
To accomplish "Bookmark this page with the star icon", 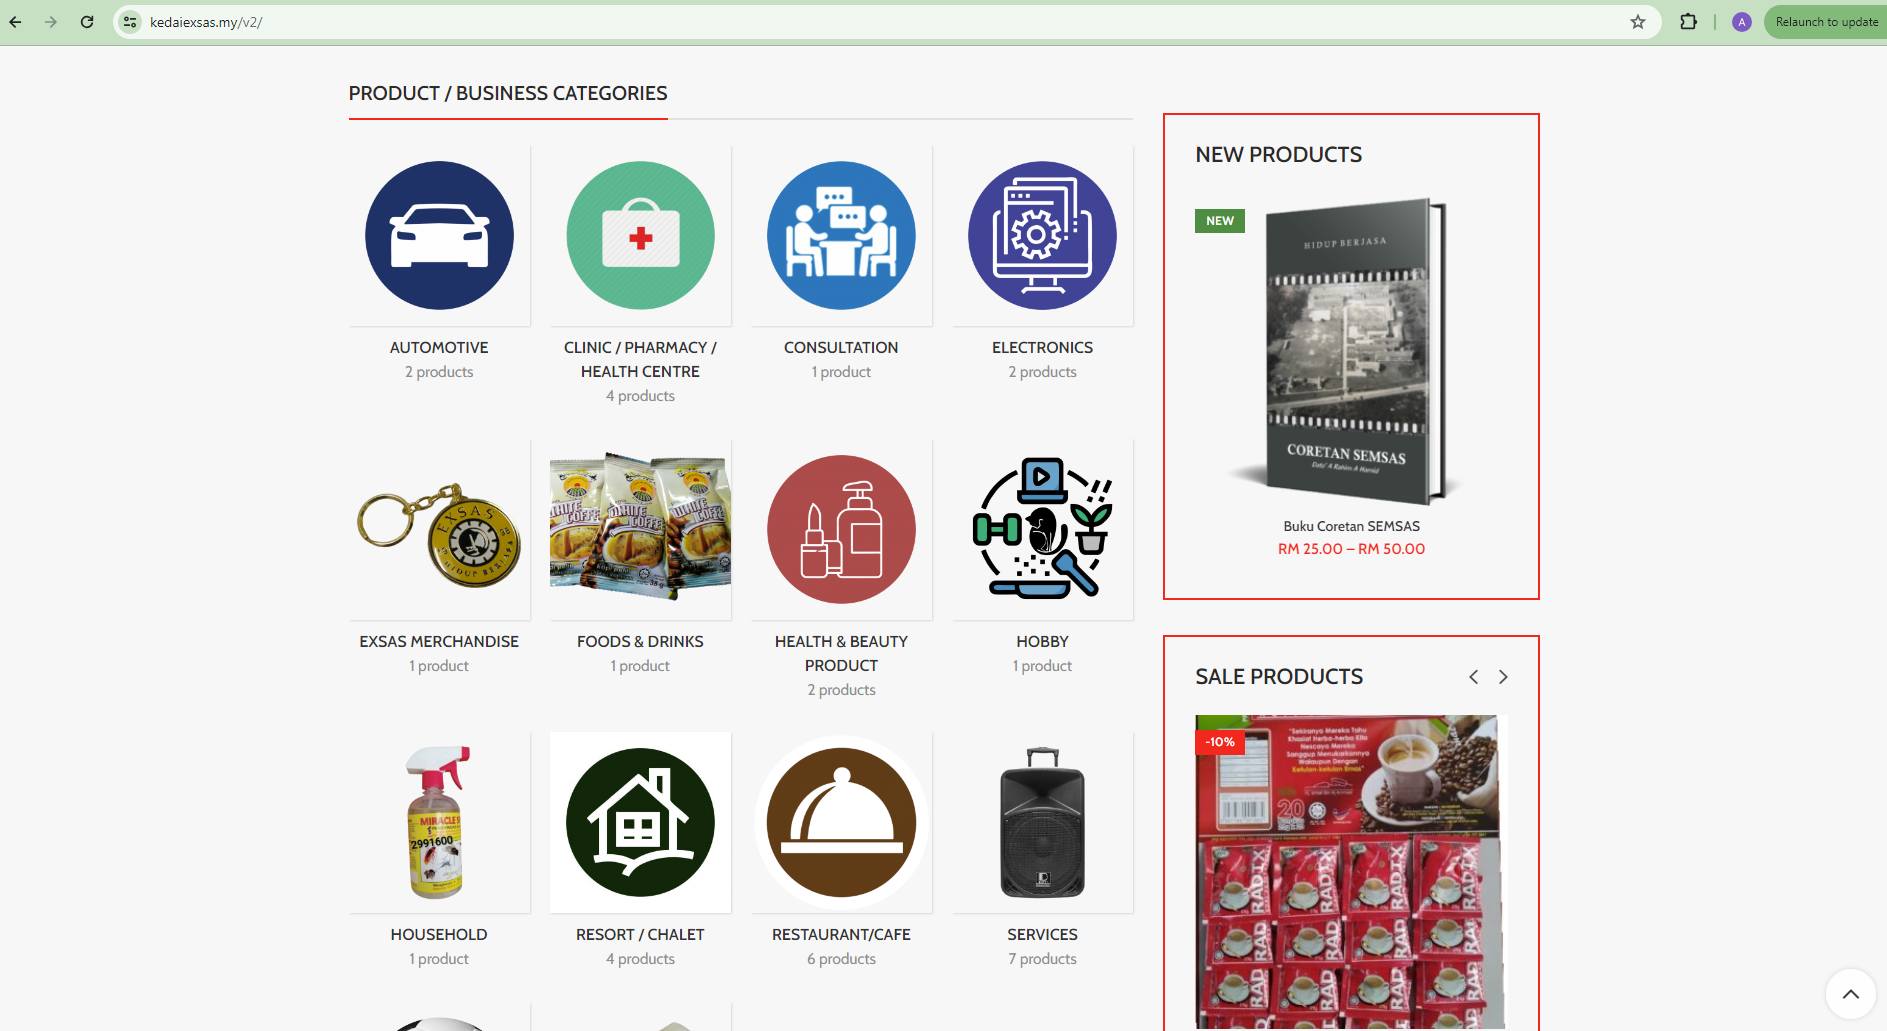I will point(1637,22).
